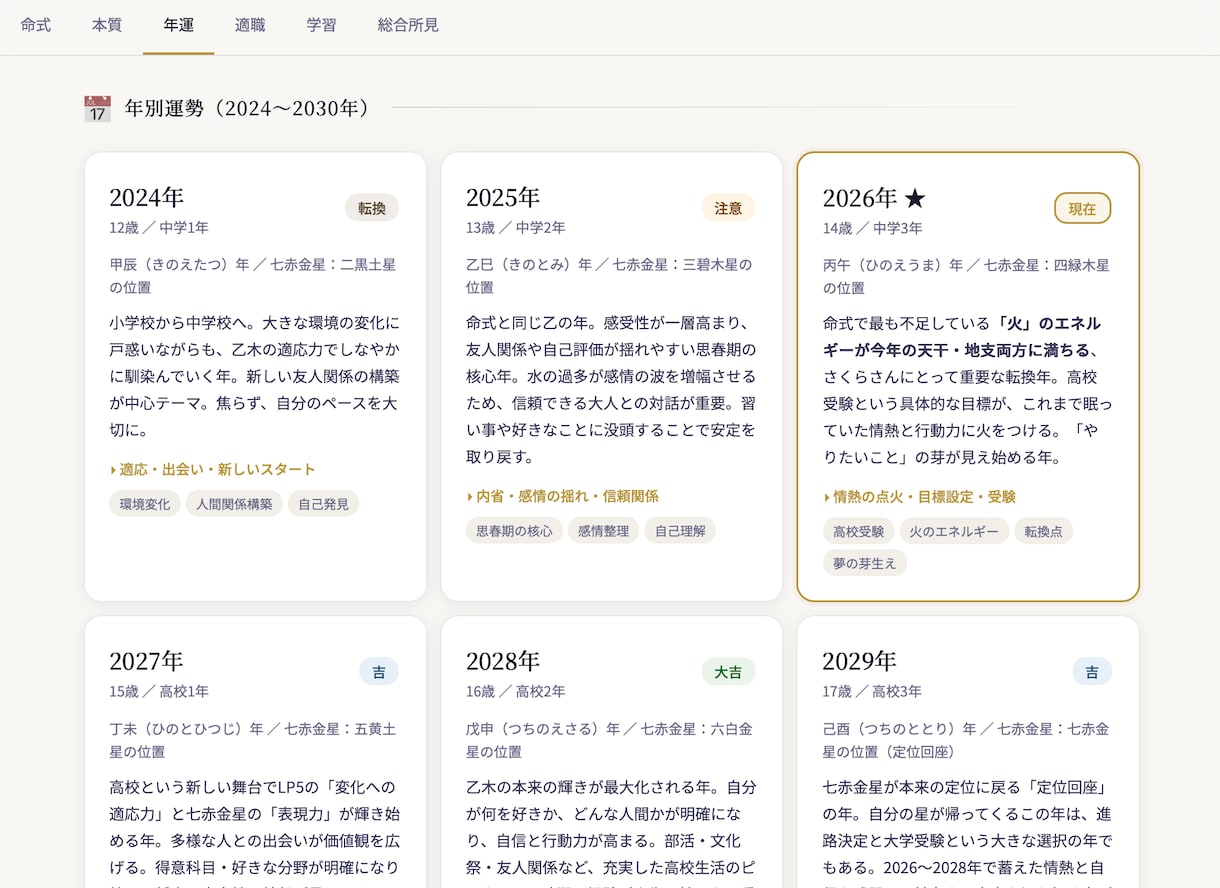Click the 己酉（つちのととり）年 line
The image size is (1220, 888).
coord(966,740)
